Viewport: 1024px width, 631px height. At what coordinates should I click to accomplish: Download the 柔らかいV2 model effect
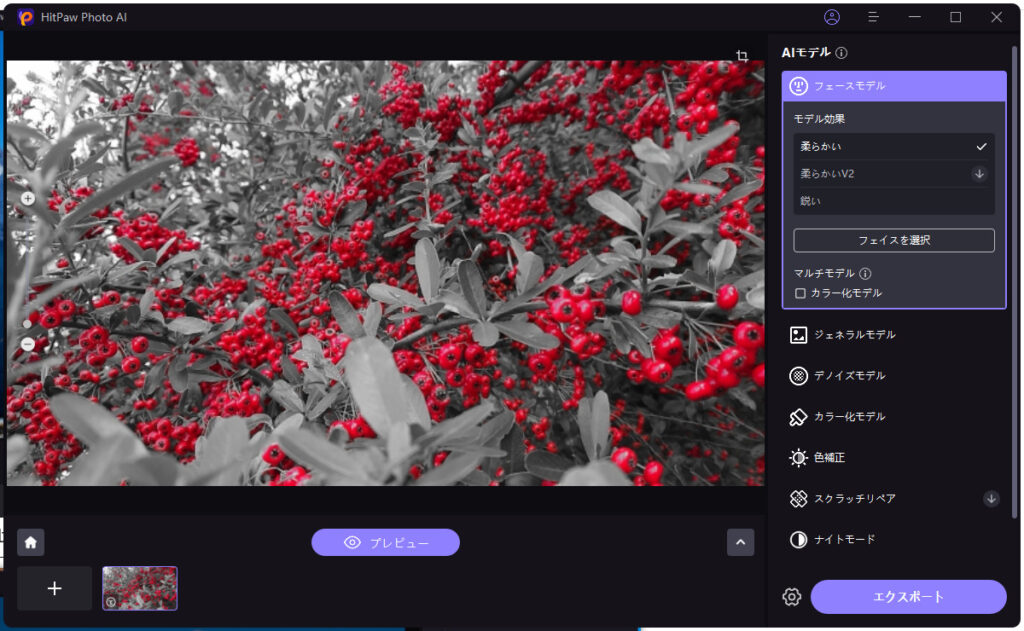coord(980,174)
